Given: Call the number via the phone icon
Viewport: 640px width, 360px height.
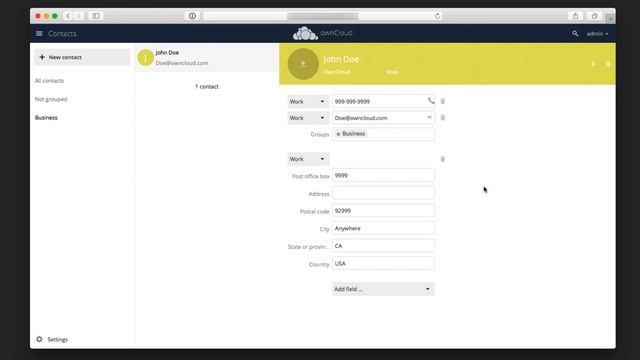Looking at the screenshot, I should pyautogui.click(x=431, y=100).
